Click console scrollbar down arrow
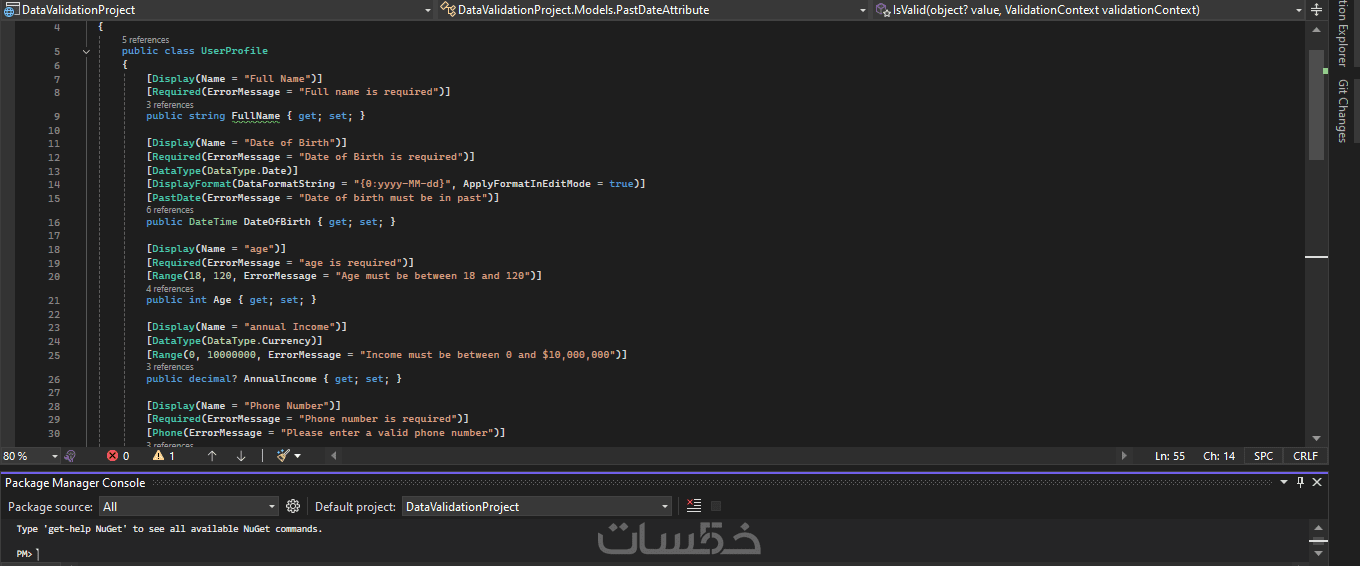Image resolution: width=1360 pixels, height=566 pixels. click(x=1319, y=552)
